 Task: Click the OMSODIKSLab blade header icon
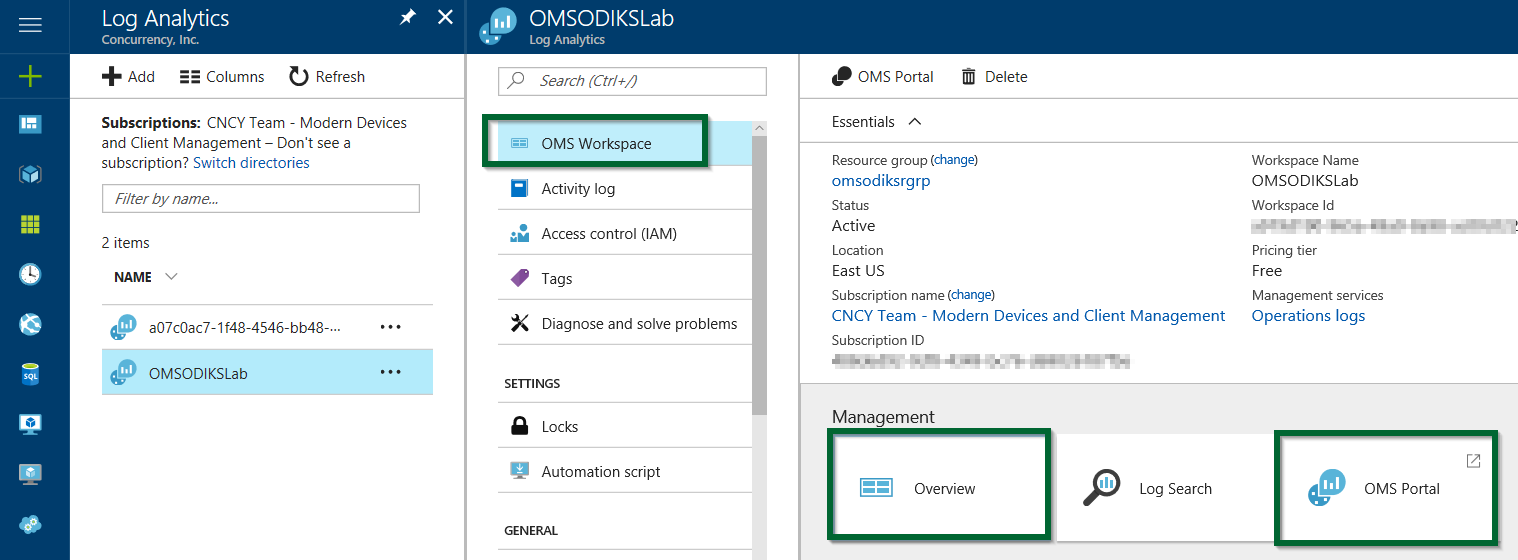(x=498, y=26)
